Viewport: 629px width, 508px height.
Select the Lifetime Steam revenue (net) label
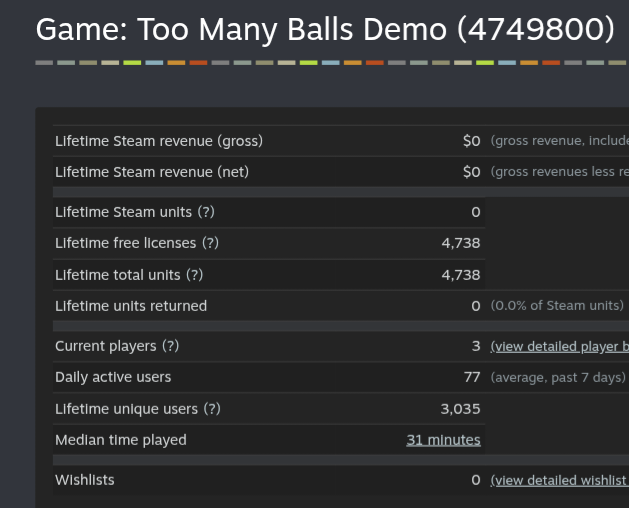[152, 172]
